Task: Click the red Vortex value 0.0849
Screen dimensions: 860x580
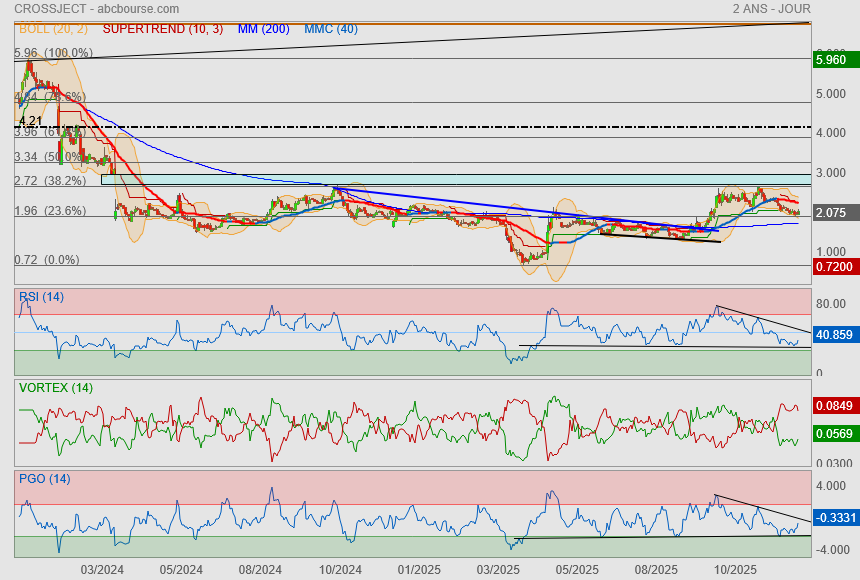Action: point(833,406)
